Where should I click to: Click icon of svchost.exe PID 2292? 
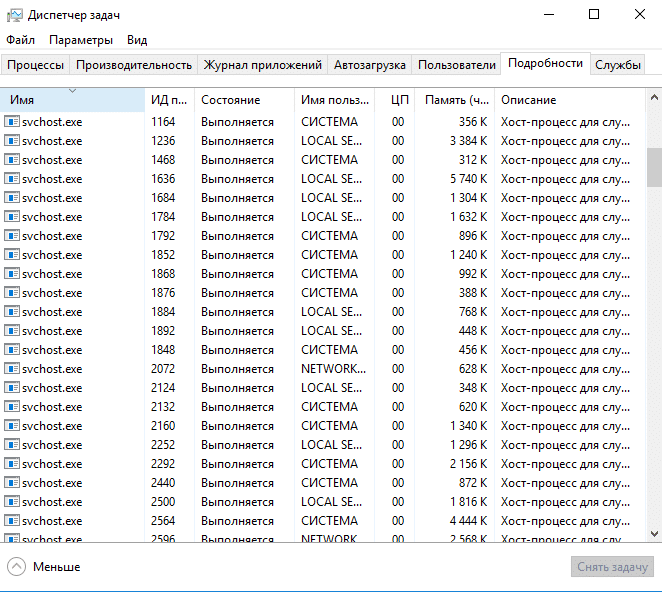[x=12, y=464]
